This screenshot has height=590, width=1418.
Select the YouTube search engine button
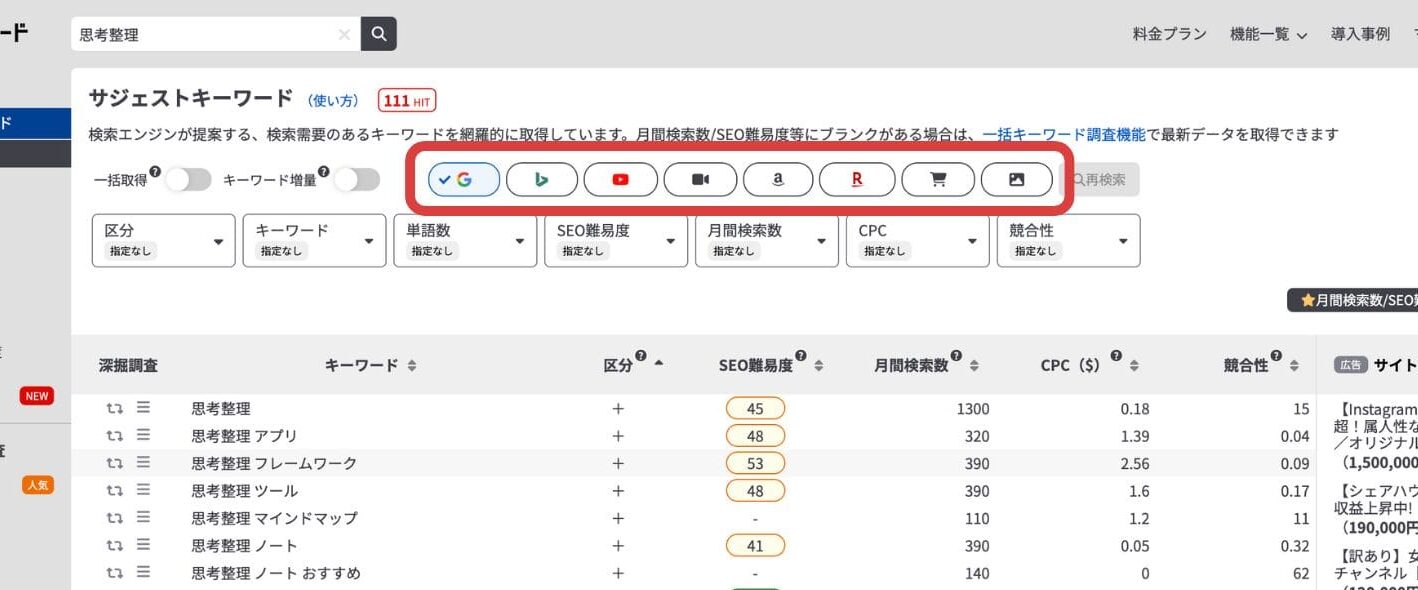(621, 180)
